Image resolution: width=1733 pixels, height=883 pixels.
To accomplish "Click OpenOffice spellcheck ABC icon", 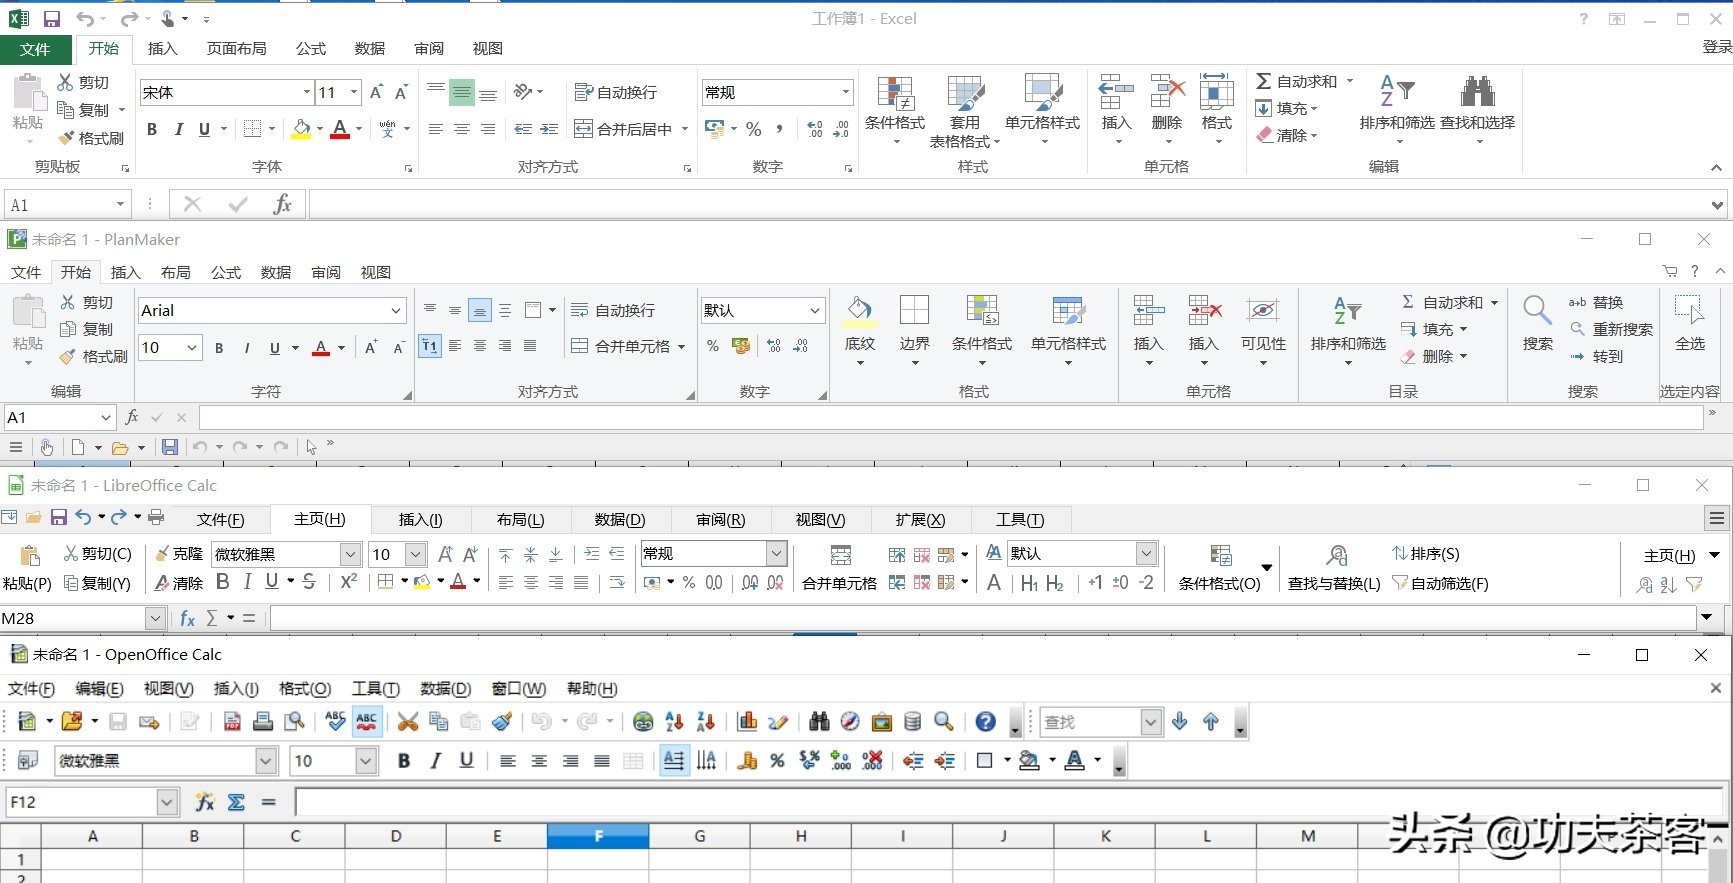I will click(x=336, y=721).
